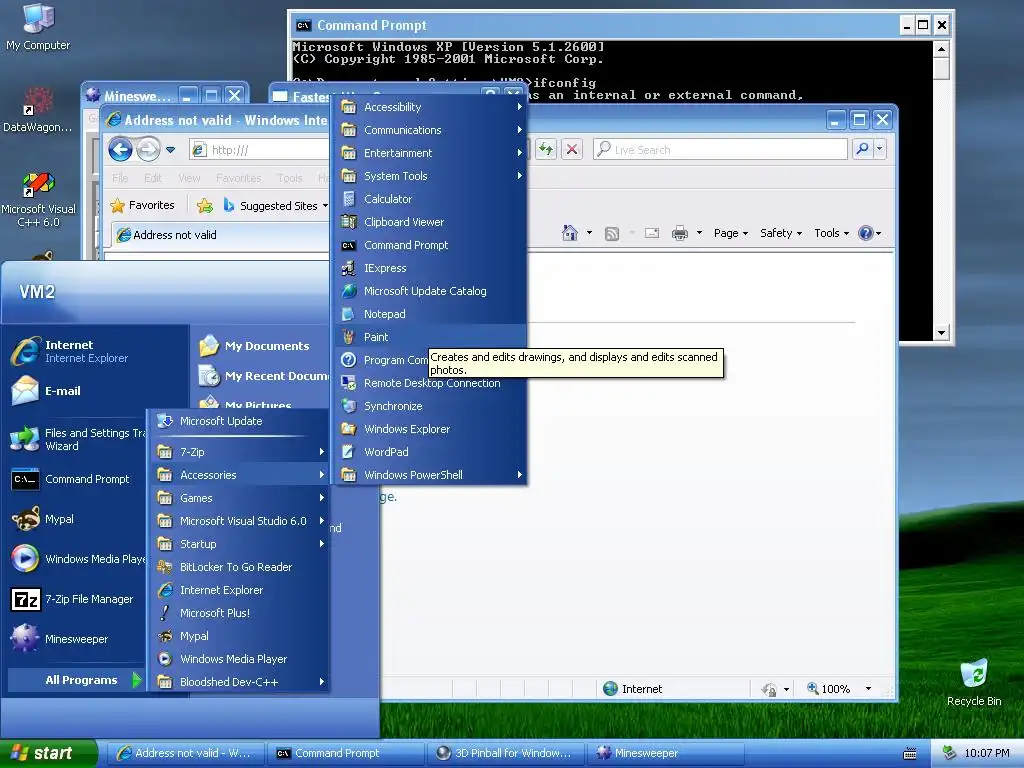Expand the Communications submenu

click(x=430, y=130)
